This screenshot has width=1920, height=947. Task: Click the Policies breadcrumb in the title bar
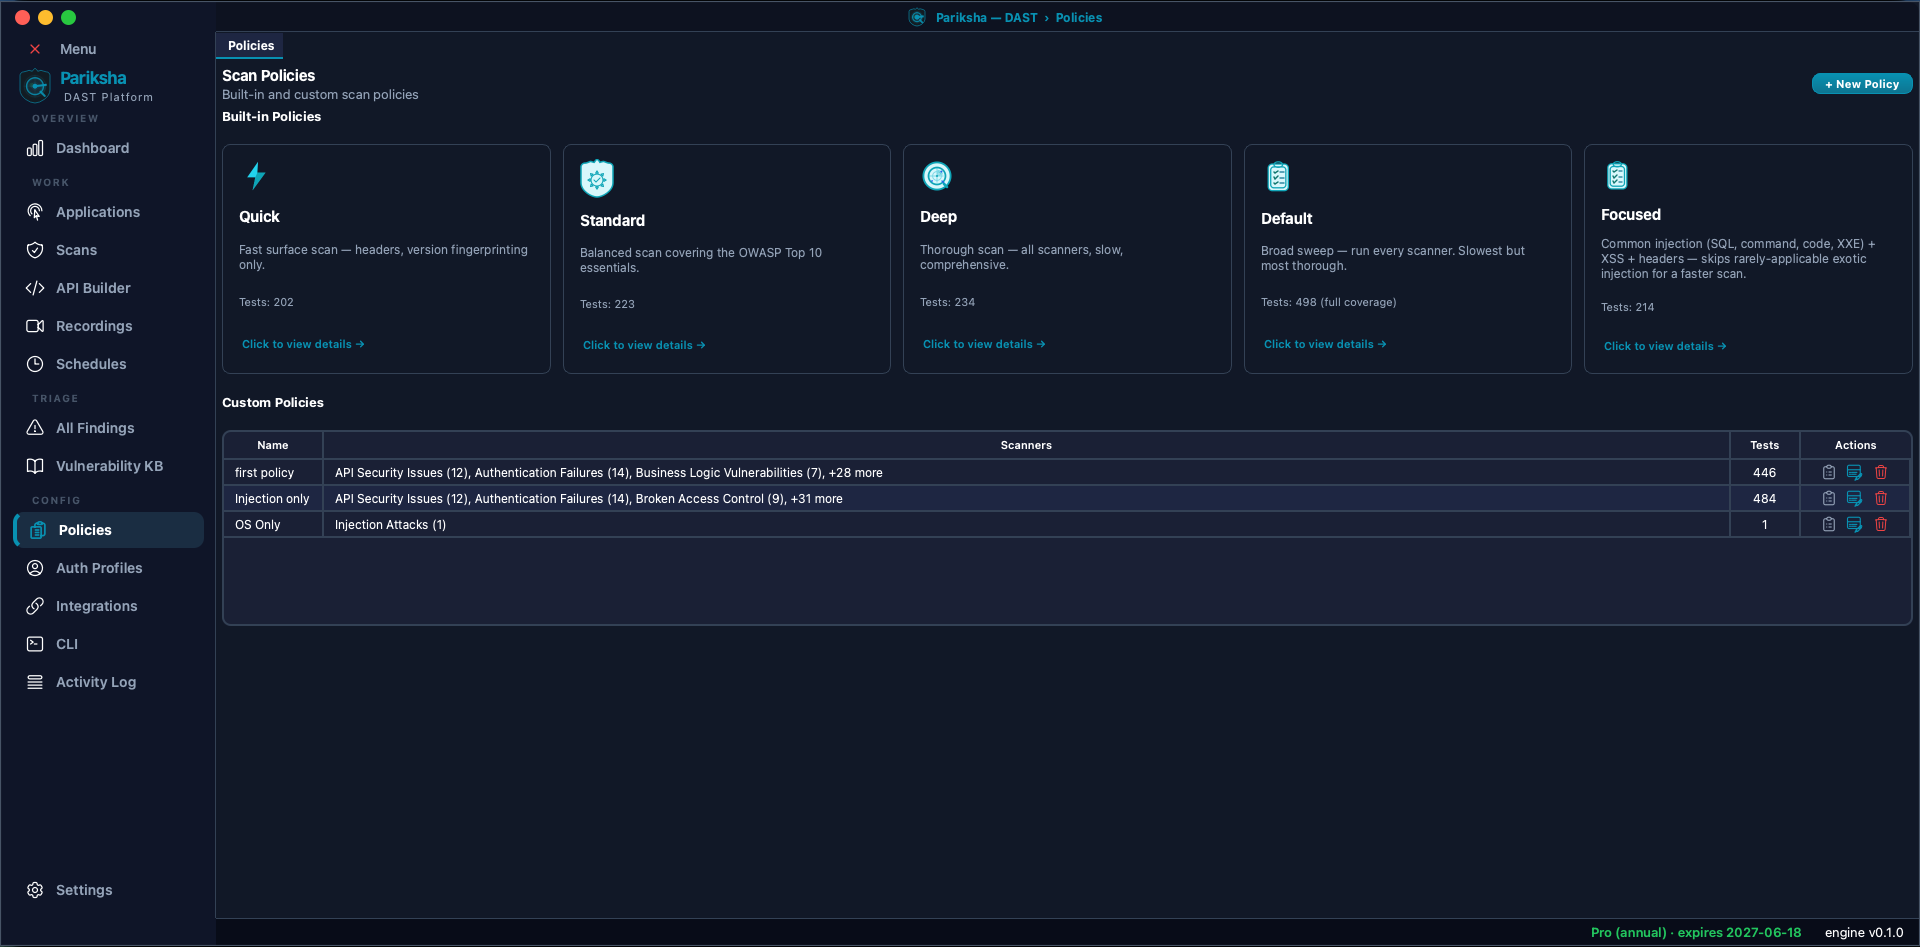(x=1079, y=18)
